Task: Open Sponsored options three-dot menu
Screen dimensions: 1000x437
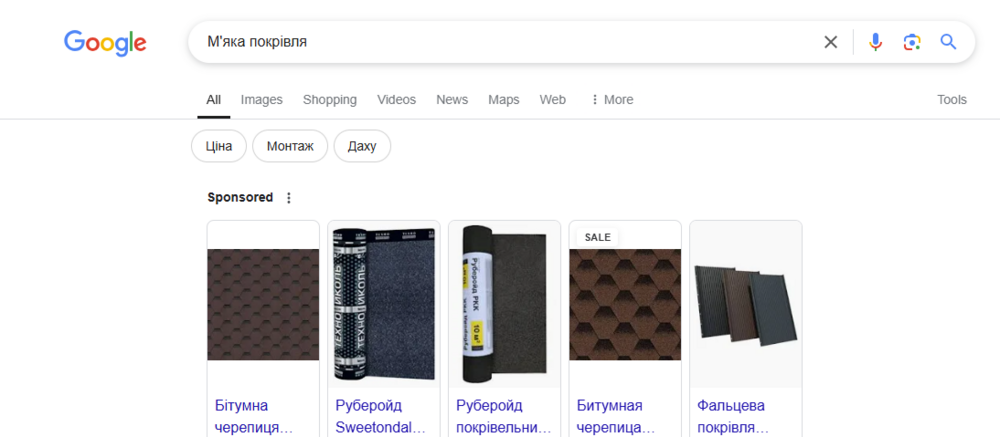Action: [x=289, y=198]
